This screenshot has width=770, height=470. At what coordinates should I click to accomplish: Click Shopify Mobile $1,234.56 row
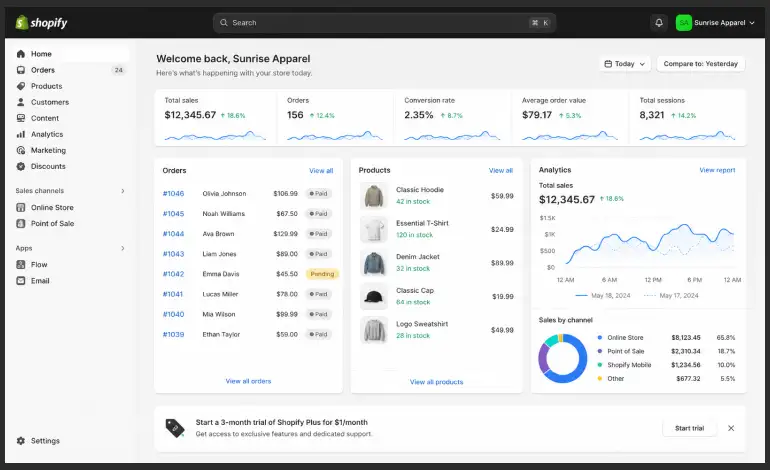pyautogui.click(x=666, y=365)
